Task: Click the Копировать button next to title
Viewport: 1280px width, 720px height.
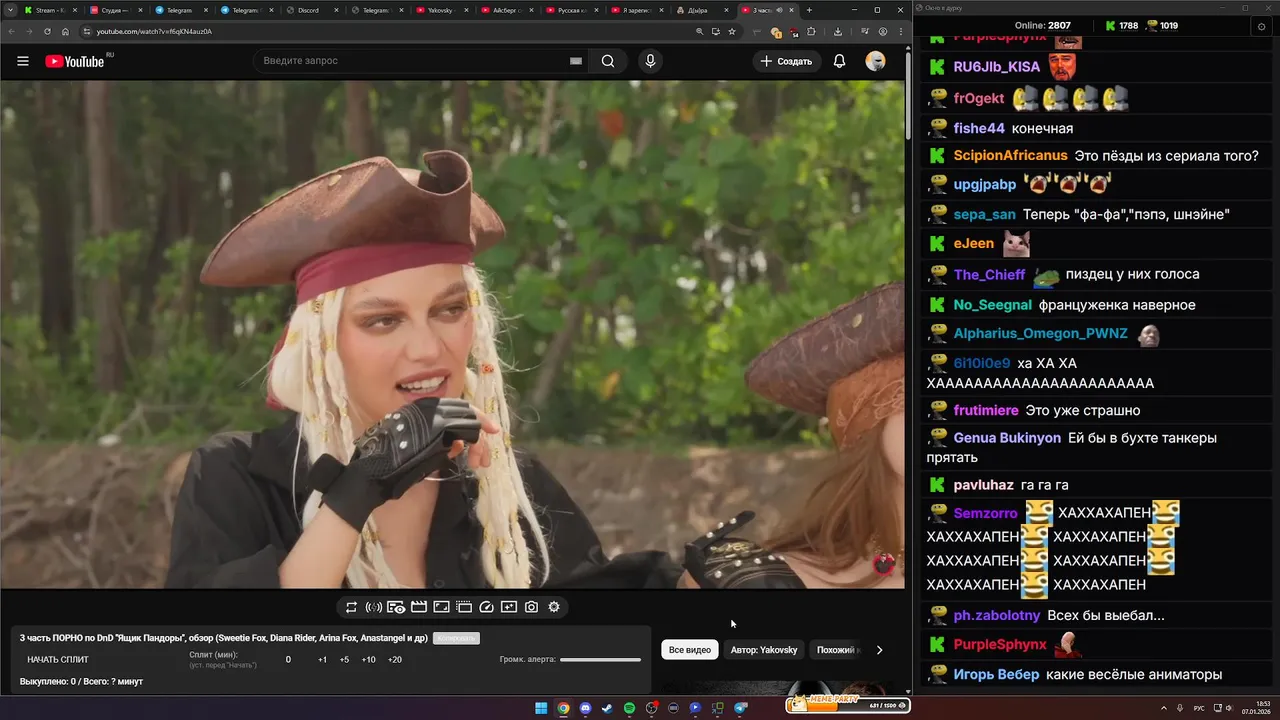Action: click(456, 638)
